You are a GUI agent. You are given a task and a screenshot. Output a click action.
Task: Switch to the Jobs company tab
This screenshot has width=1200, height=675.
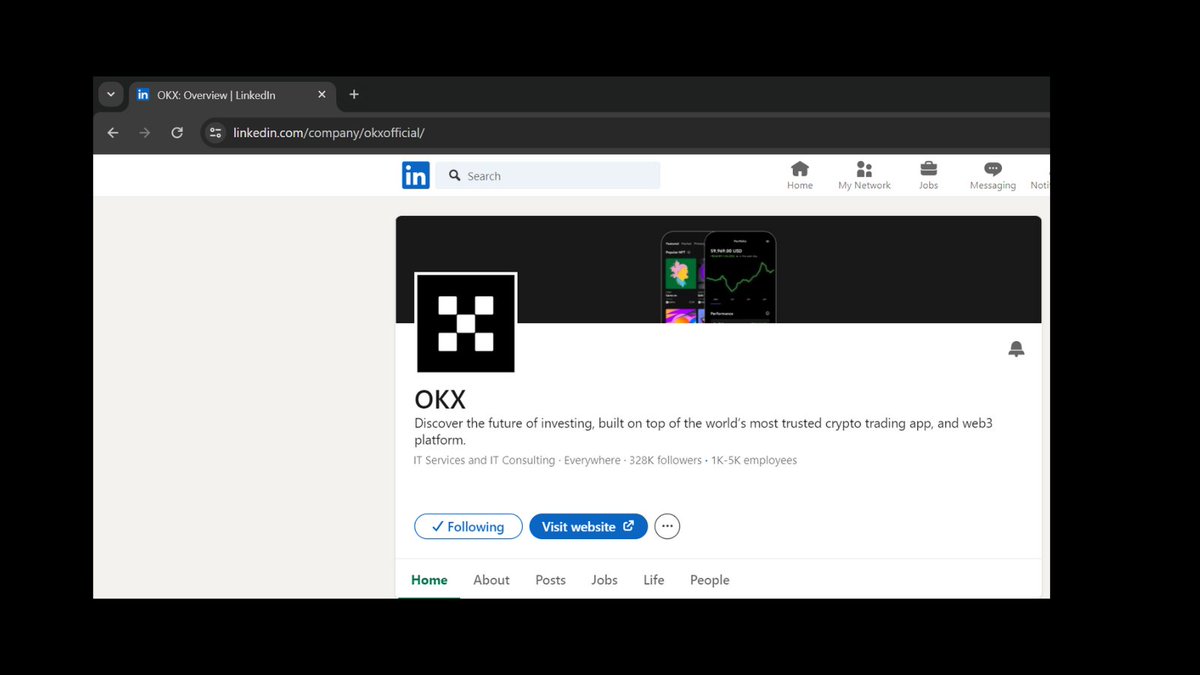(x=604, y=580)
